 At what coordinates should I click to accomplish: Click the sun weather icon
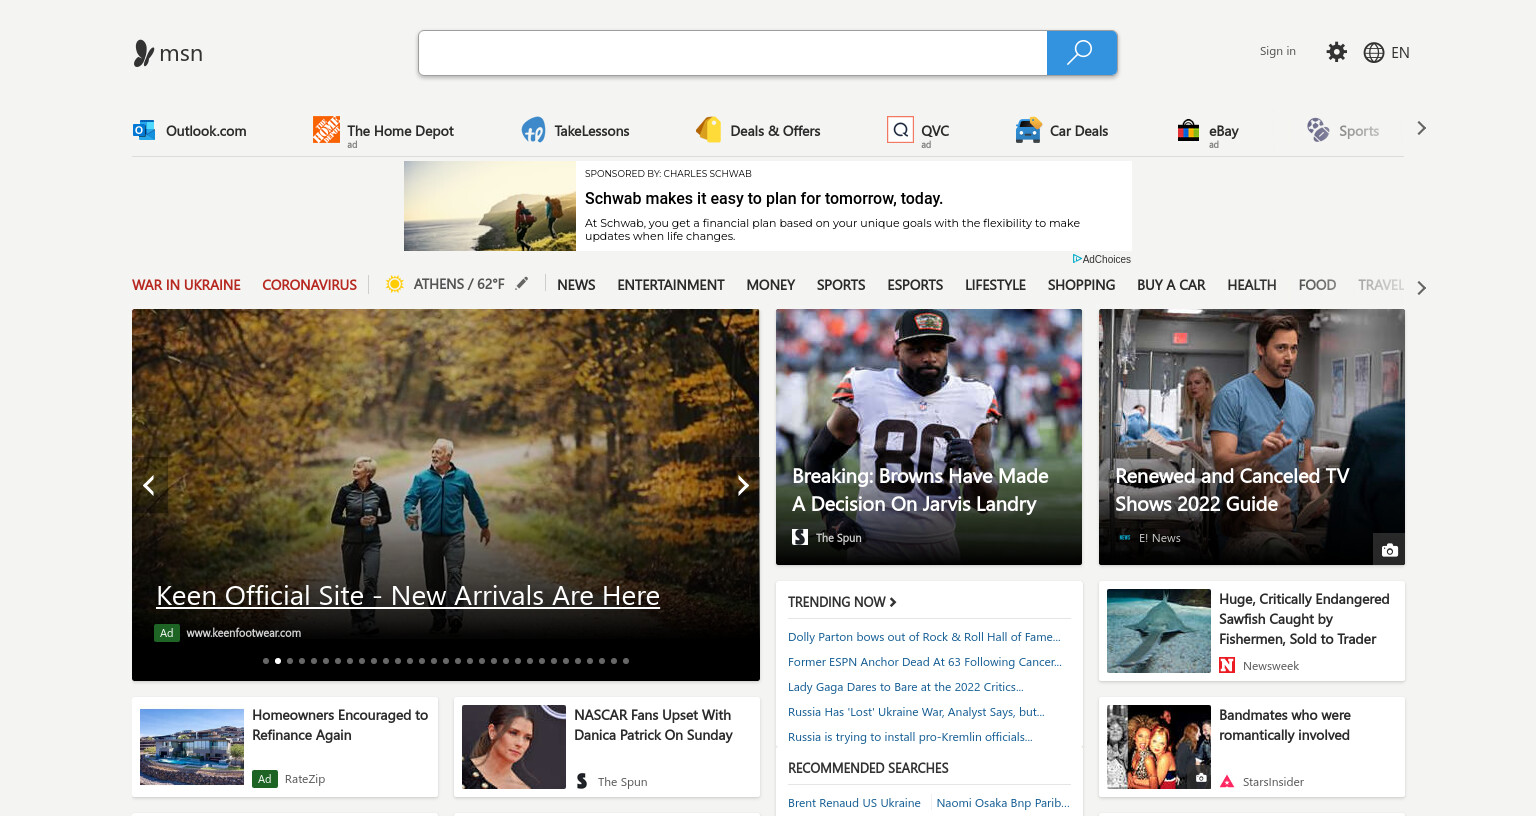click(x=395, y=284)
